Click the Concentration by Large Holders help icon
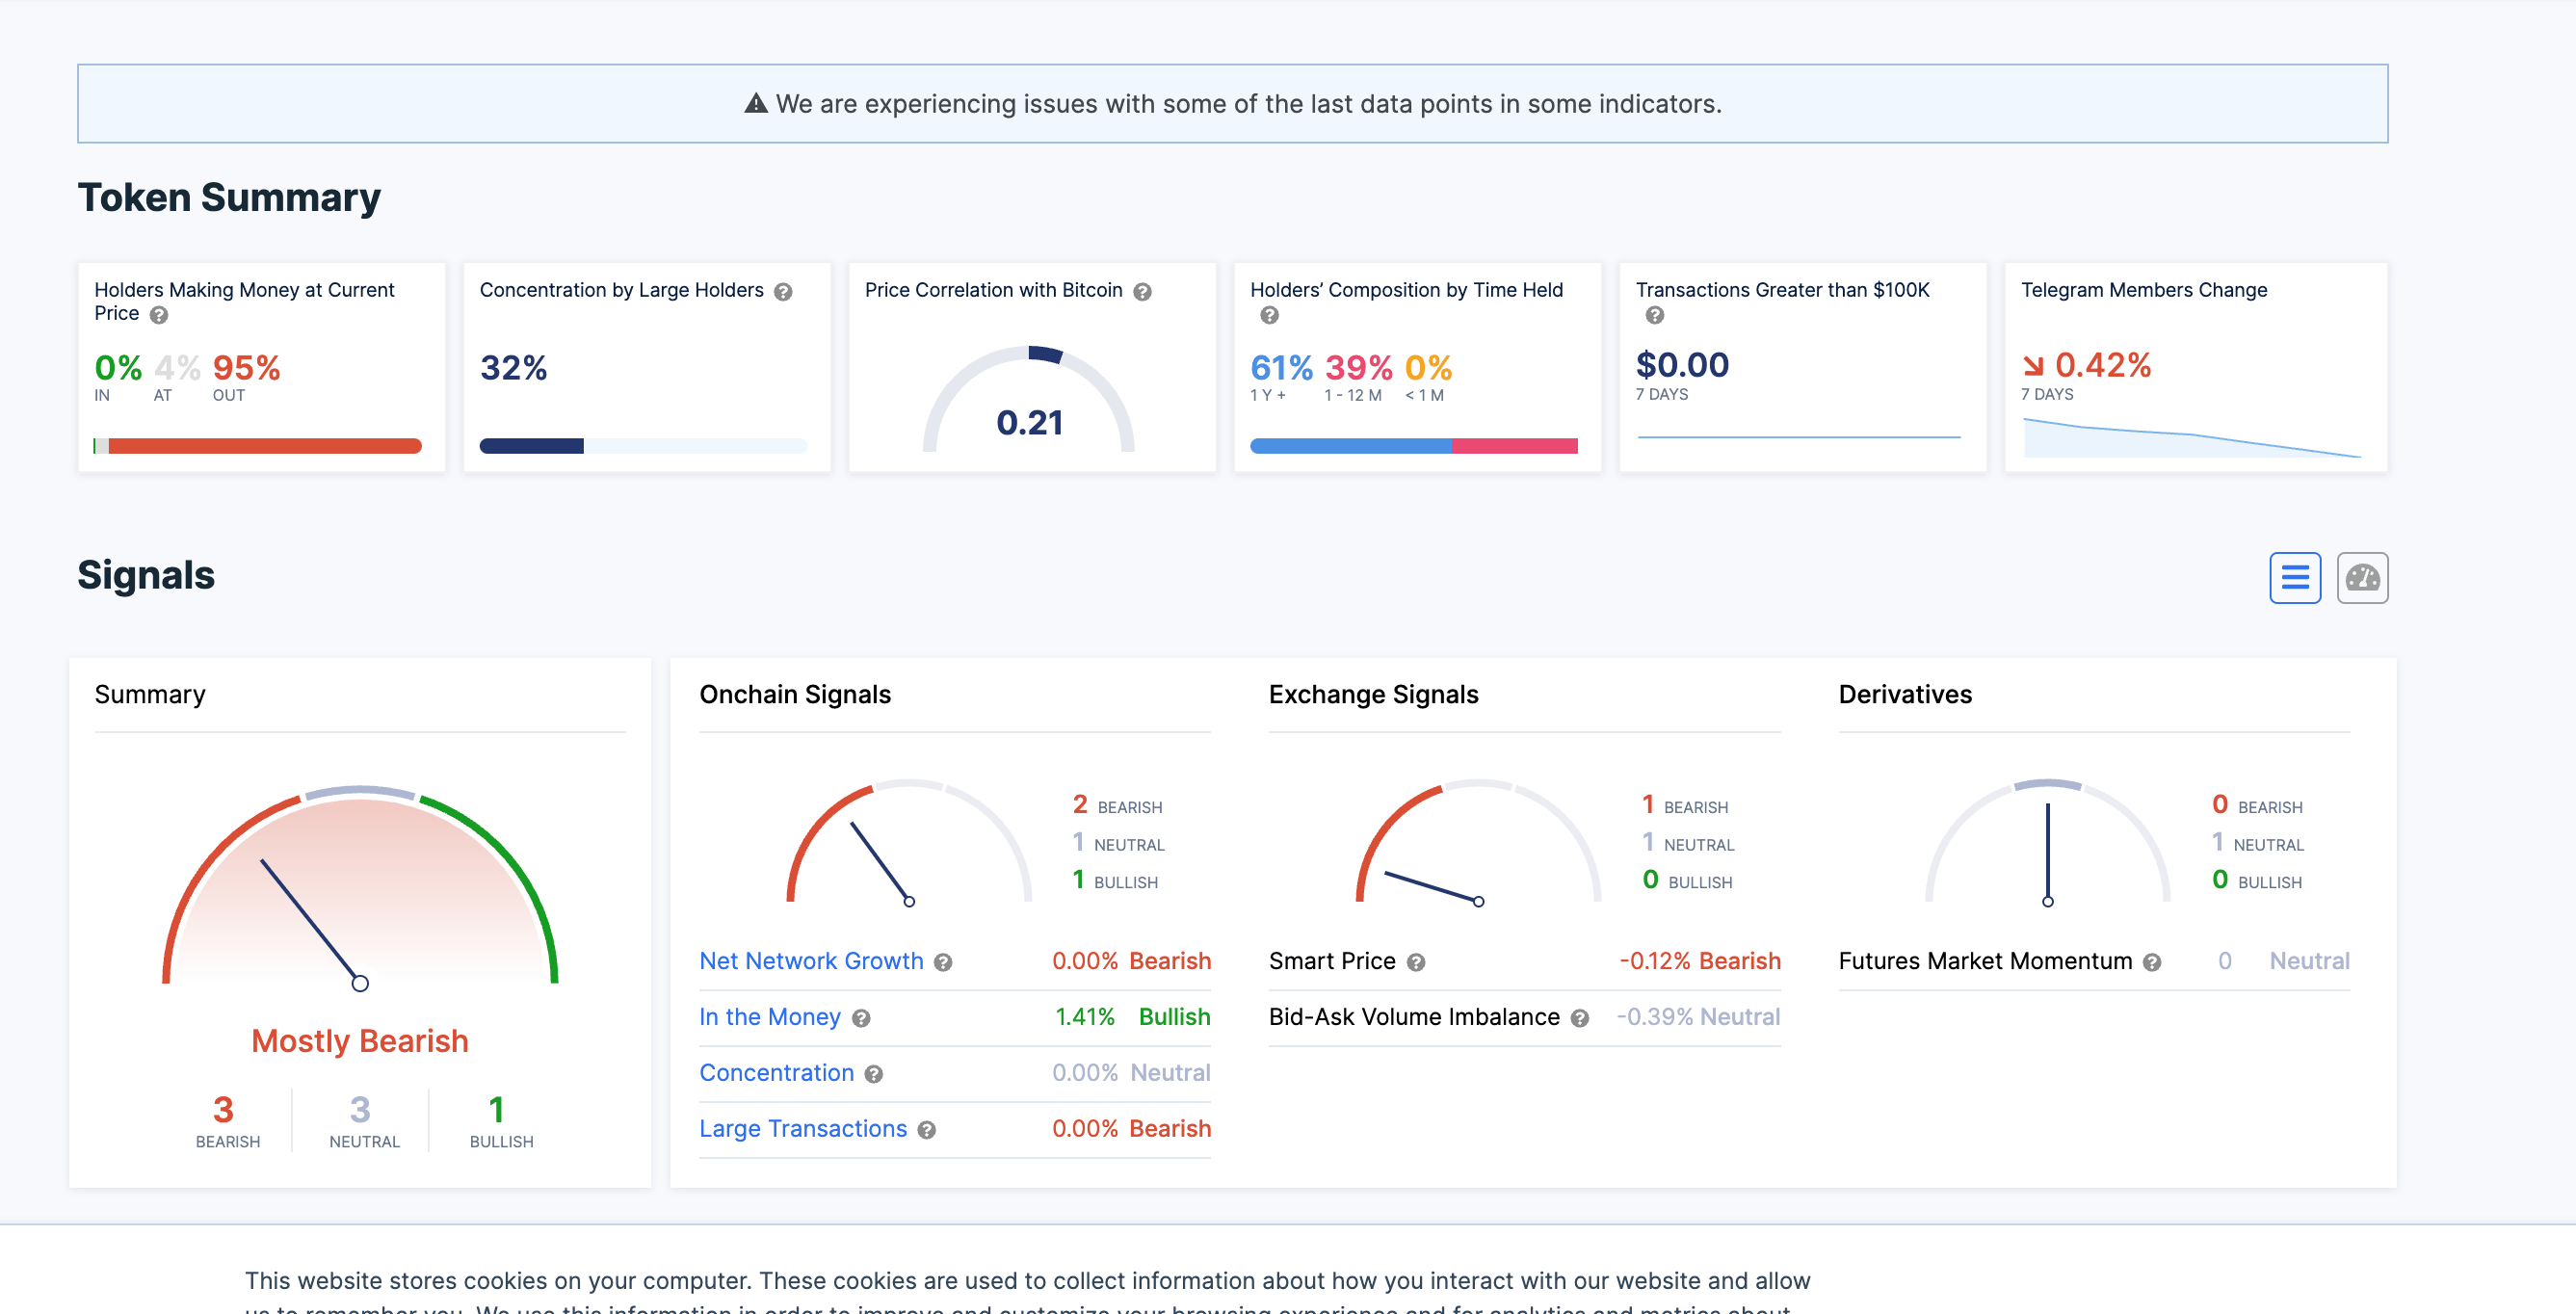 tap(784, 291)
